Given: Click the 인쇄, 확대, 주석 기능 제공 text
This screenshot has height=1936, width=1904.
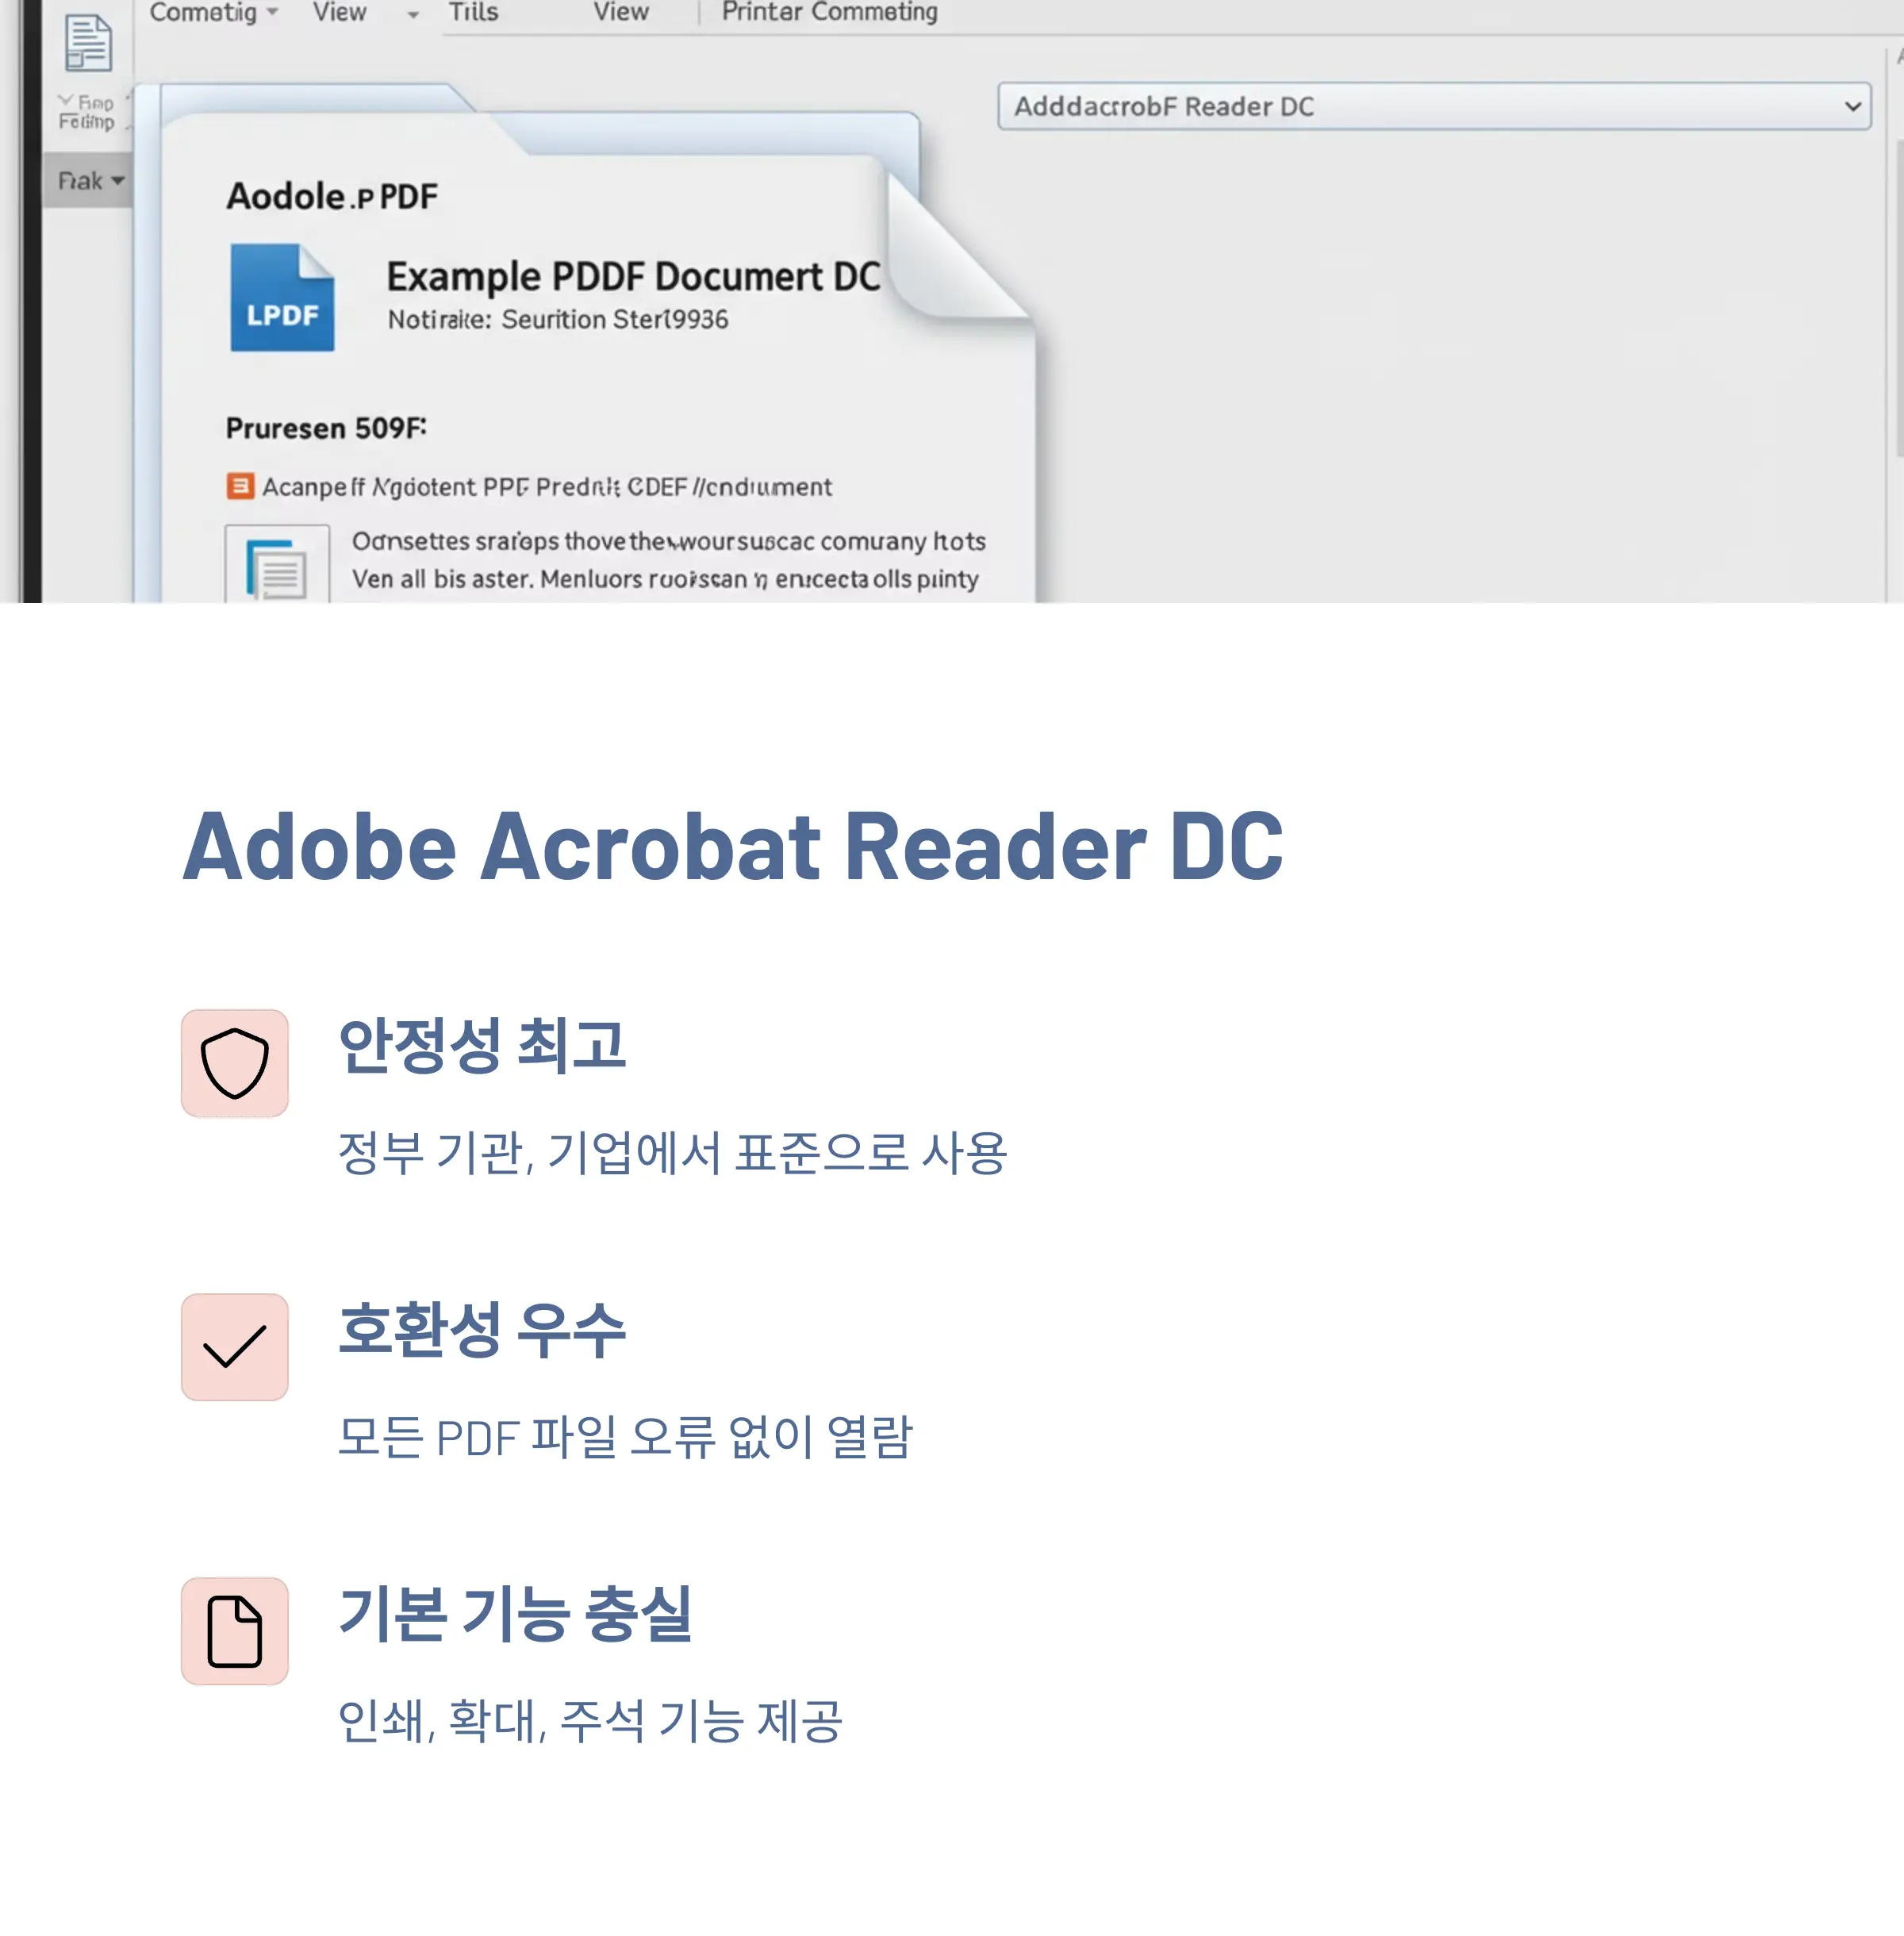Looking at the screenshot, I should coord(591,1720).
